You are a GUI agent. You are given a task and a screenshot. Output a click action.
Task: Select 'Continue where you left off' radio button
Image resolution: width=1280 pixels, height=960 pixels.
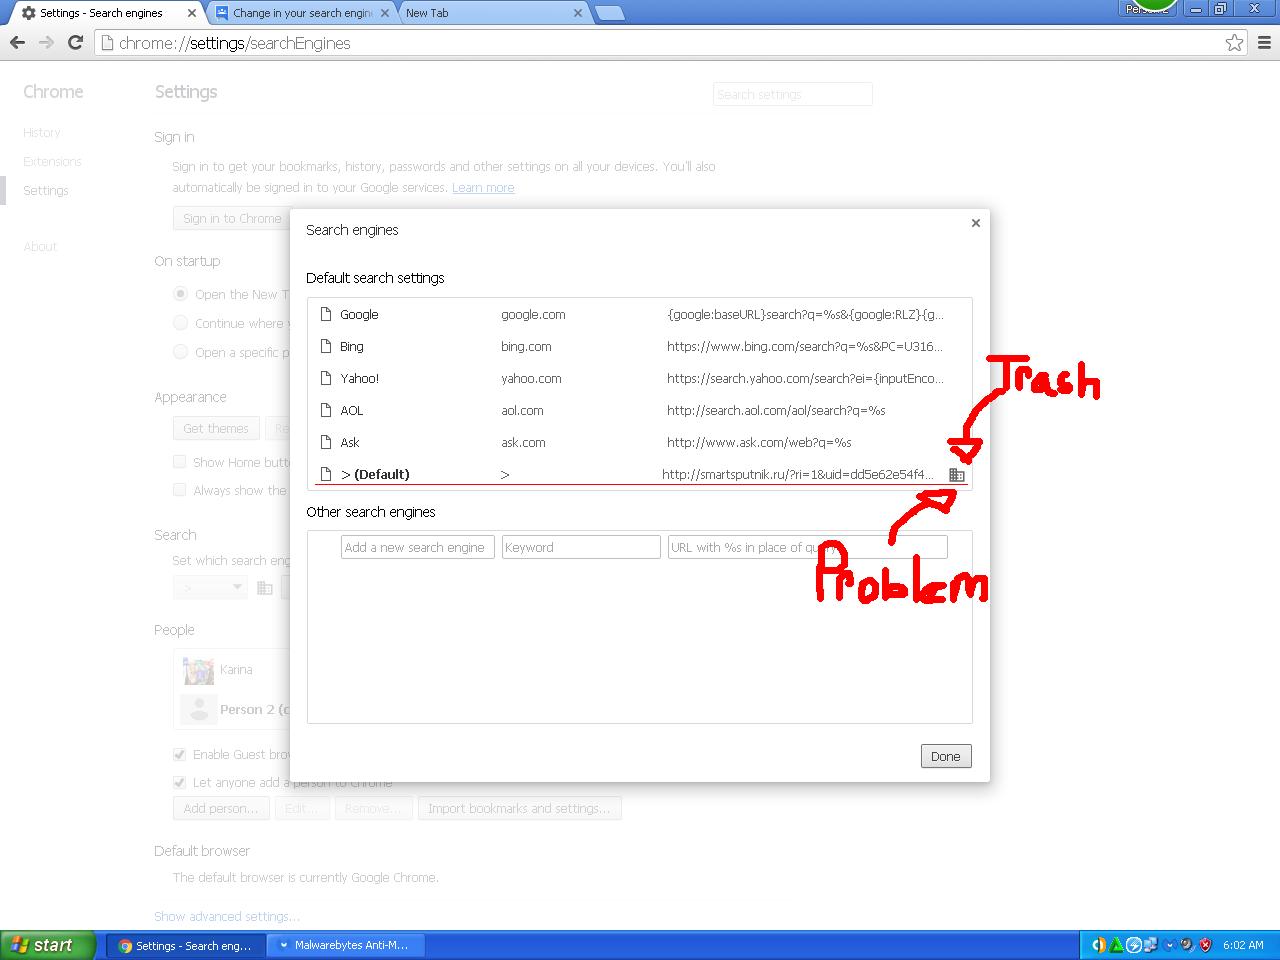click(180, 323)
